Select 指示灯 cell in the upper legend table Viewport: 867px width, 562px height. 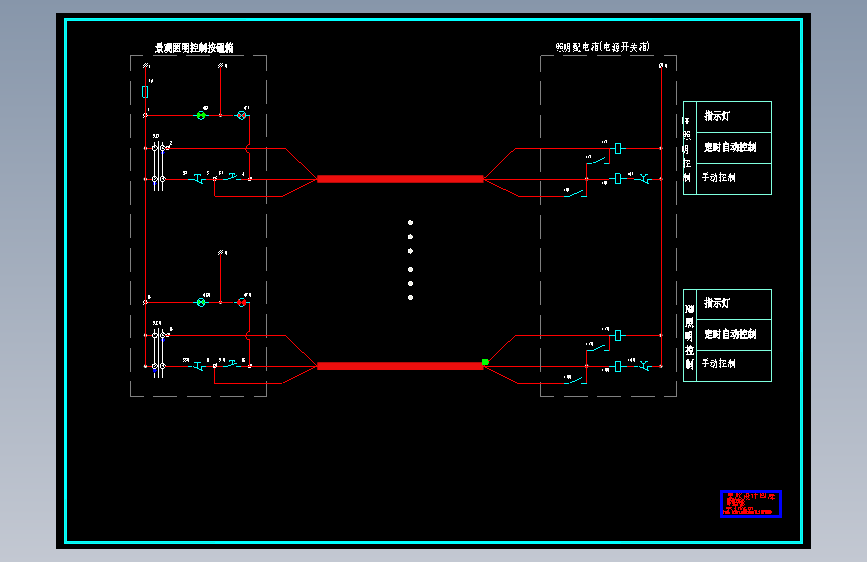point(734,117)
